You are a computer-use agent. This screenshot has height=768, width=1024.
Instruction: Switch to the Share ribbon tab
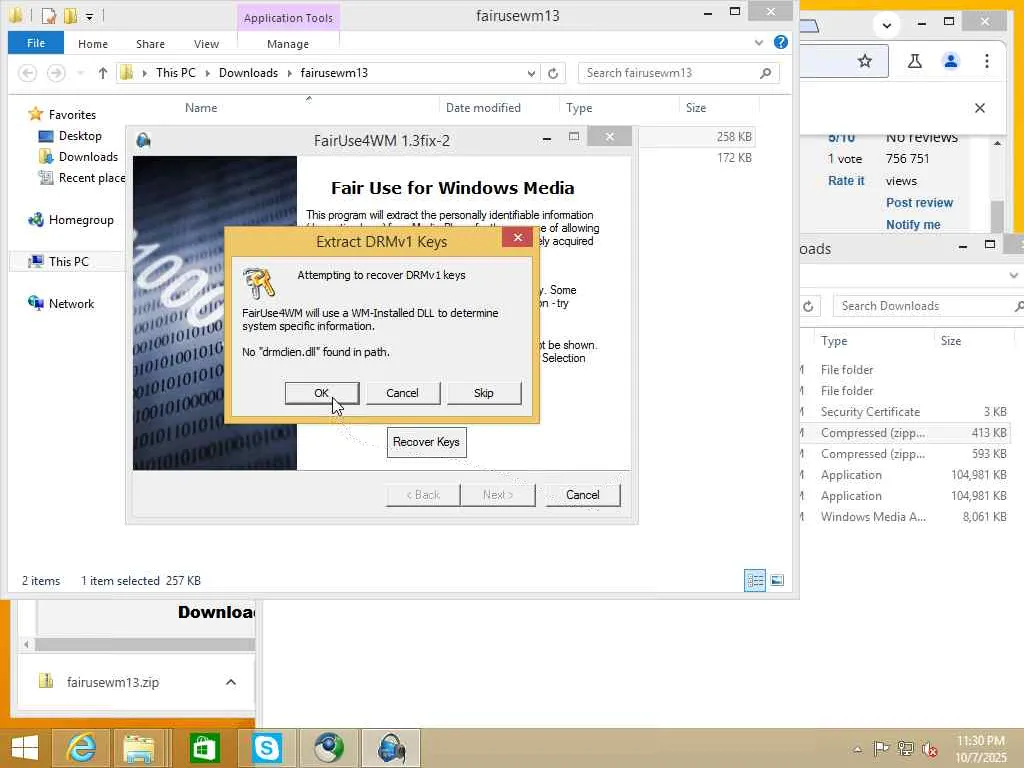pos(150,44)
